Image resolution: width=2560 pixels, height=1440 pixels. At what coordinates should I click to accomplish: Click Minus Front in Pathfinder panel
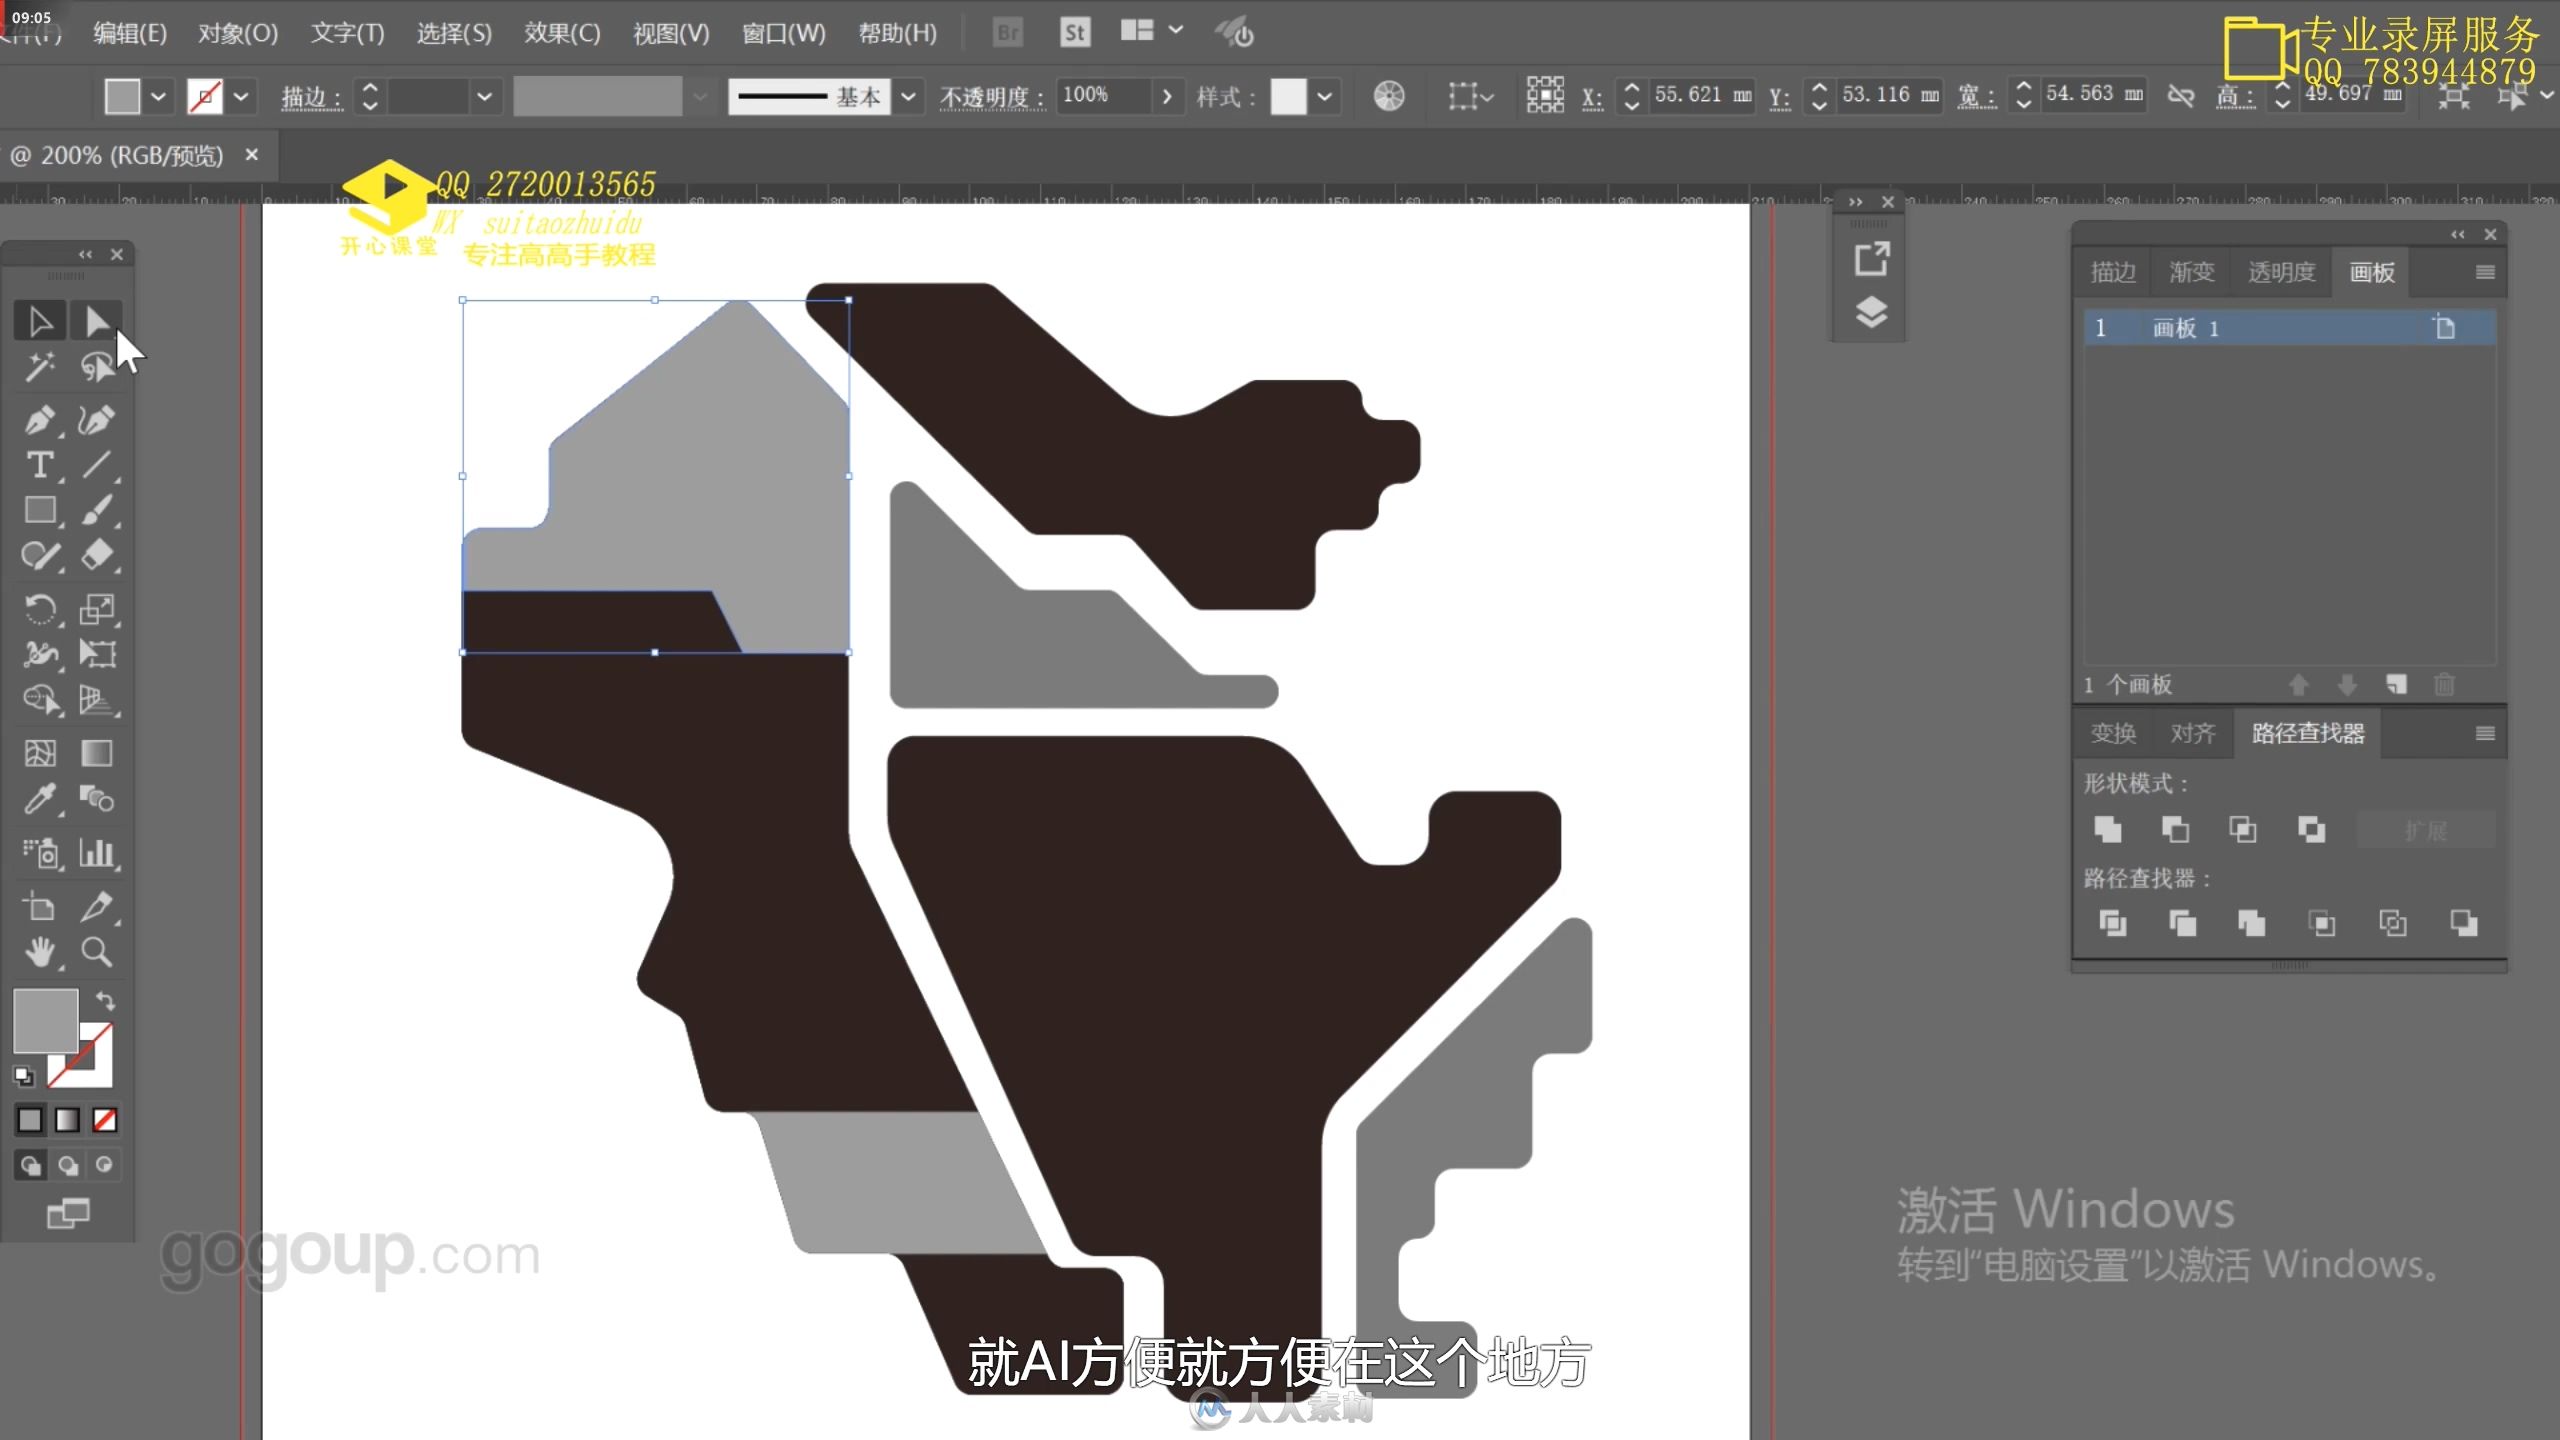click(2175, 829)
